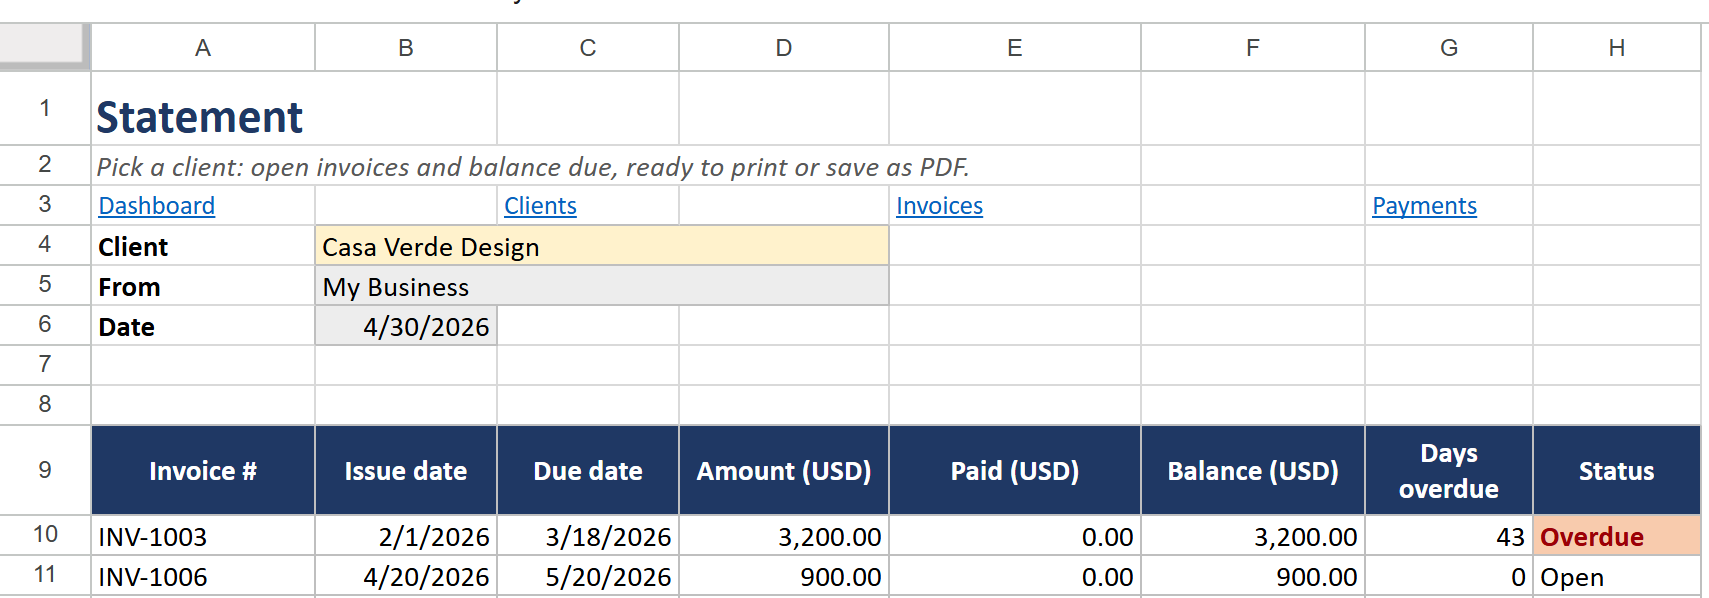Image resolution: width=1709 pixels, height=598 pixels.
Task: Select days overdue value 0
Action: tap(1449, 576)
